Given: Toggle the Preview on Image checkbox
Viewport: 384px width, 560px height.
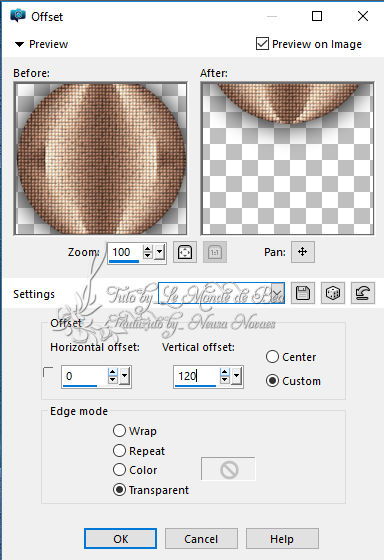Looking at the screenshot, I should pos(262,44).
